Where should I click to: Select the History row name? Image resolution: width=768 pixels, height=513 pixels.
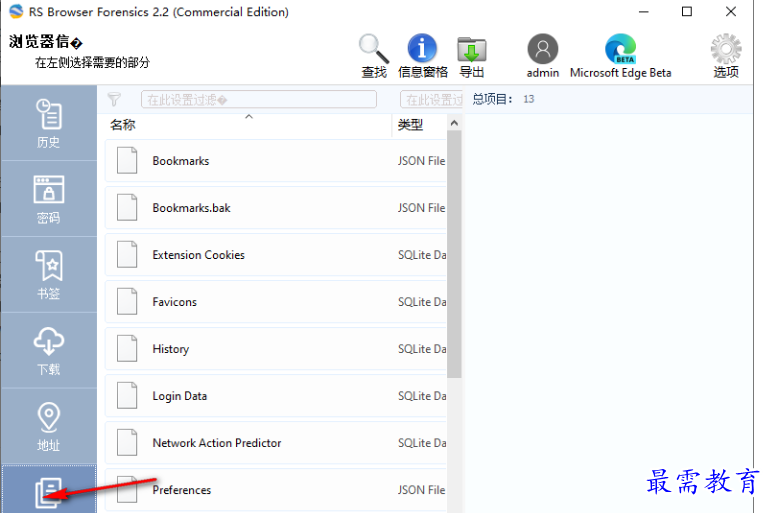[170, 349]
